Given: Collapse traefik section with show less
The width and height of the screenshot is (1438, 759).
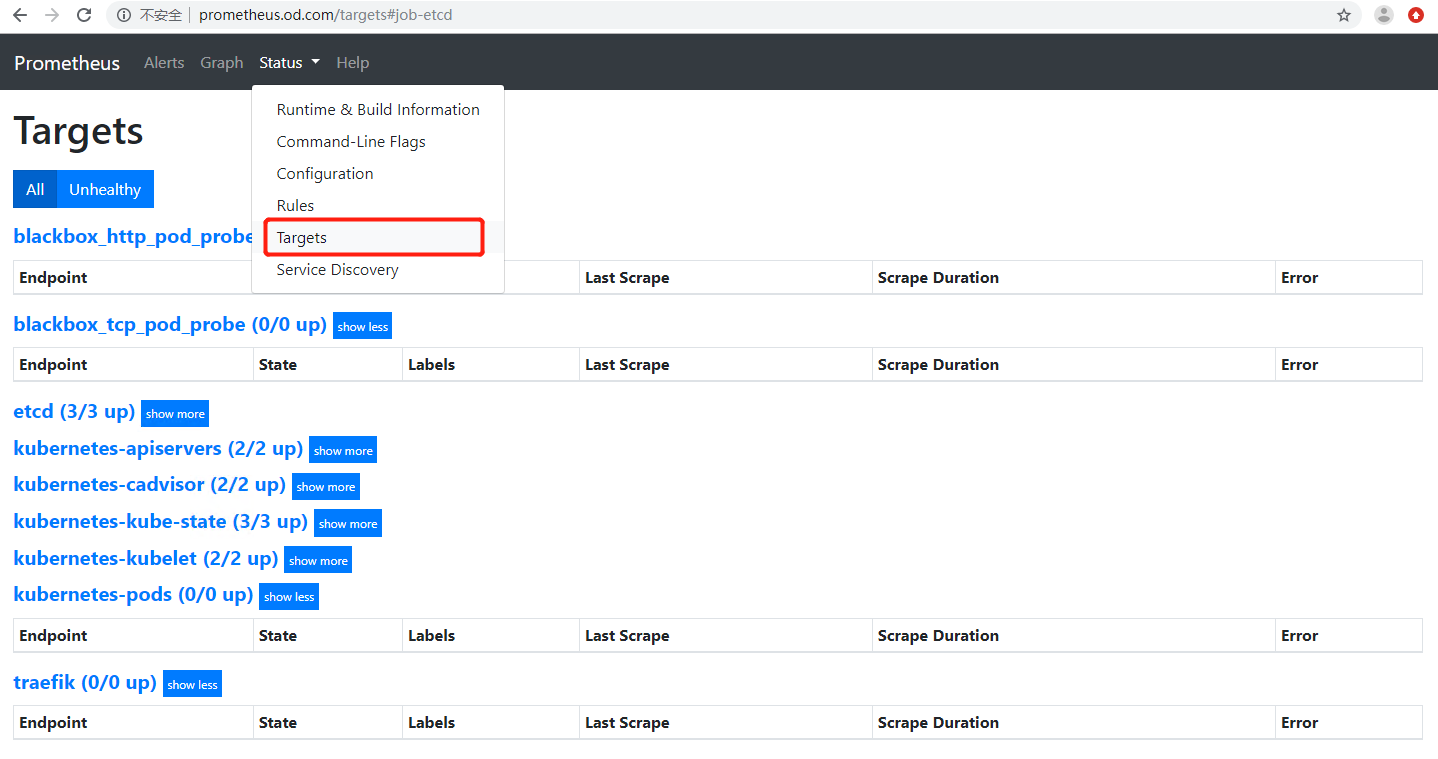Looking at the screenshot, I should pyautogui.click(x=192, y=685).
